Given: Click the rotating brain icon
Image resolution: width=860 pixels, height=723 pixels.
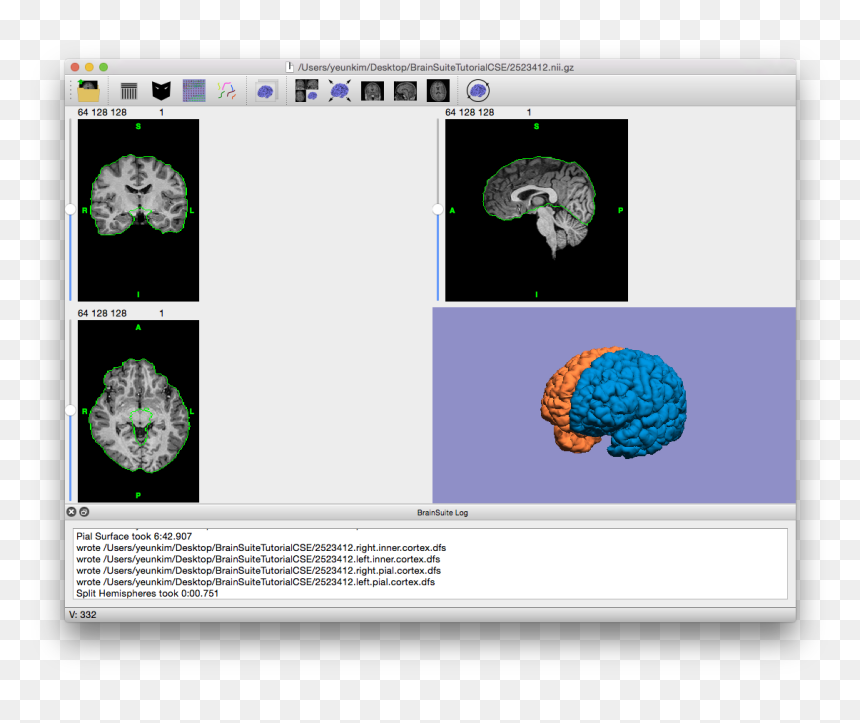Looking at the screenshot, I should click(478, 91).
